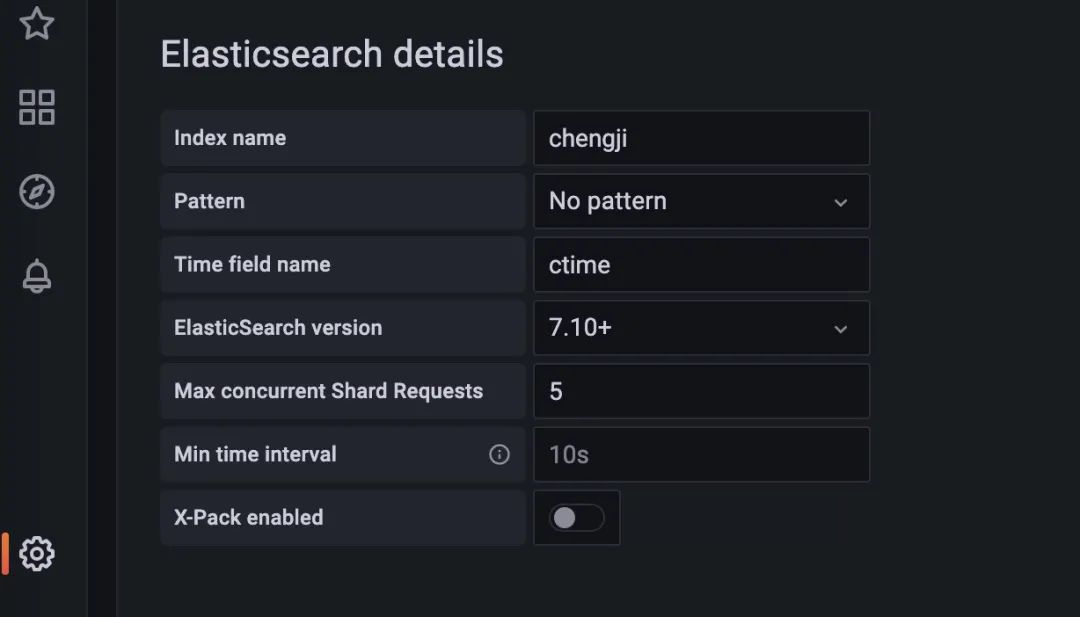Click the Index name input field

(x=701, y=138)
